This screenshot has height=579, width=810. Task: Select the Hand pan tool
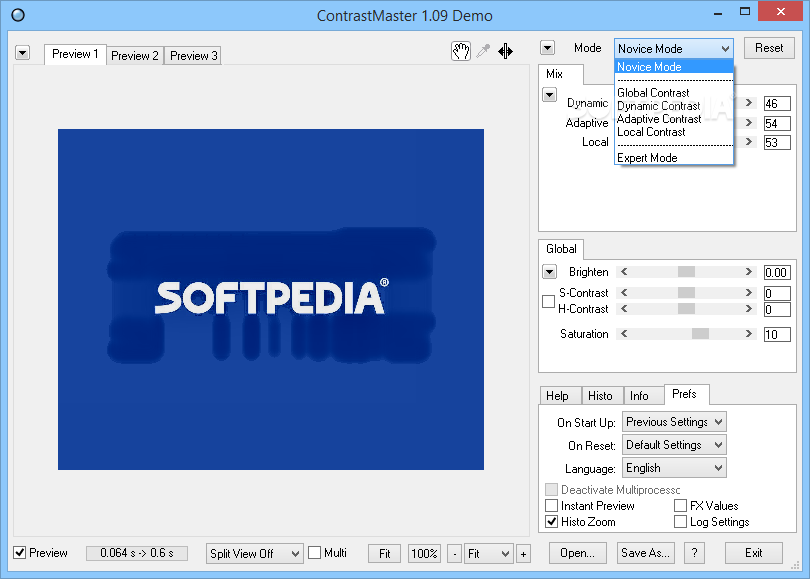tap(461, 51)
